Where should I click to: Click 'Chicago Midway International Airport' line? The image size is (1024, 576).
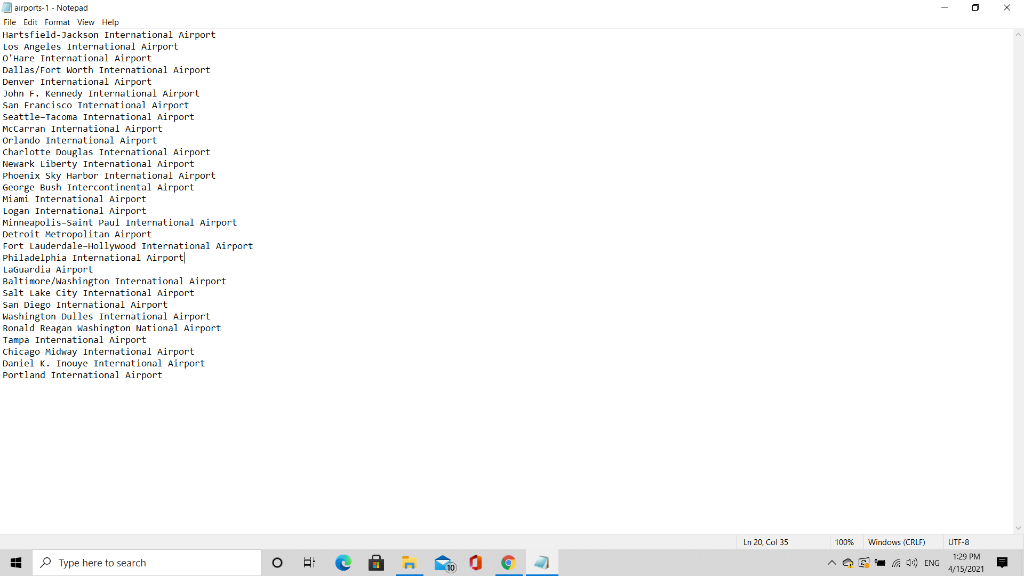click(98, 353)
